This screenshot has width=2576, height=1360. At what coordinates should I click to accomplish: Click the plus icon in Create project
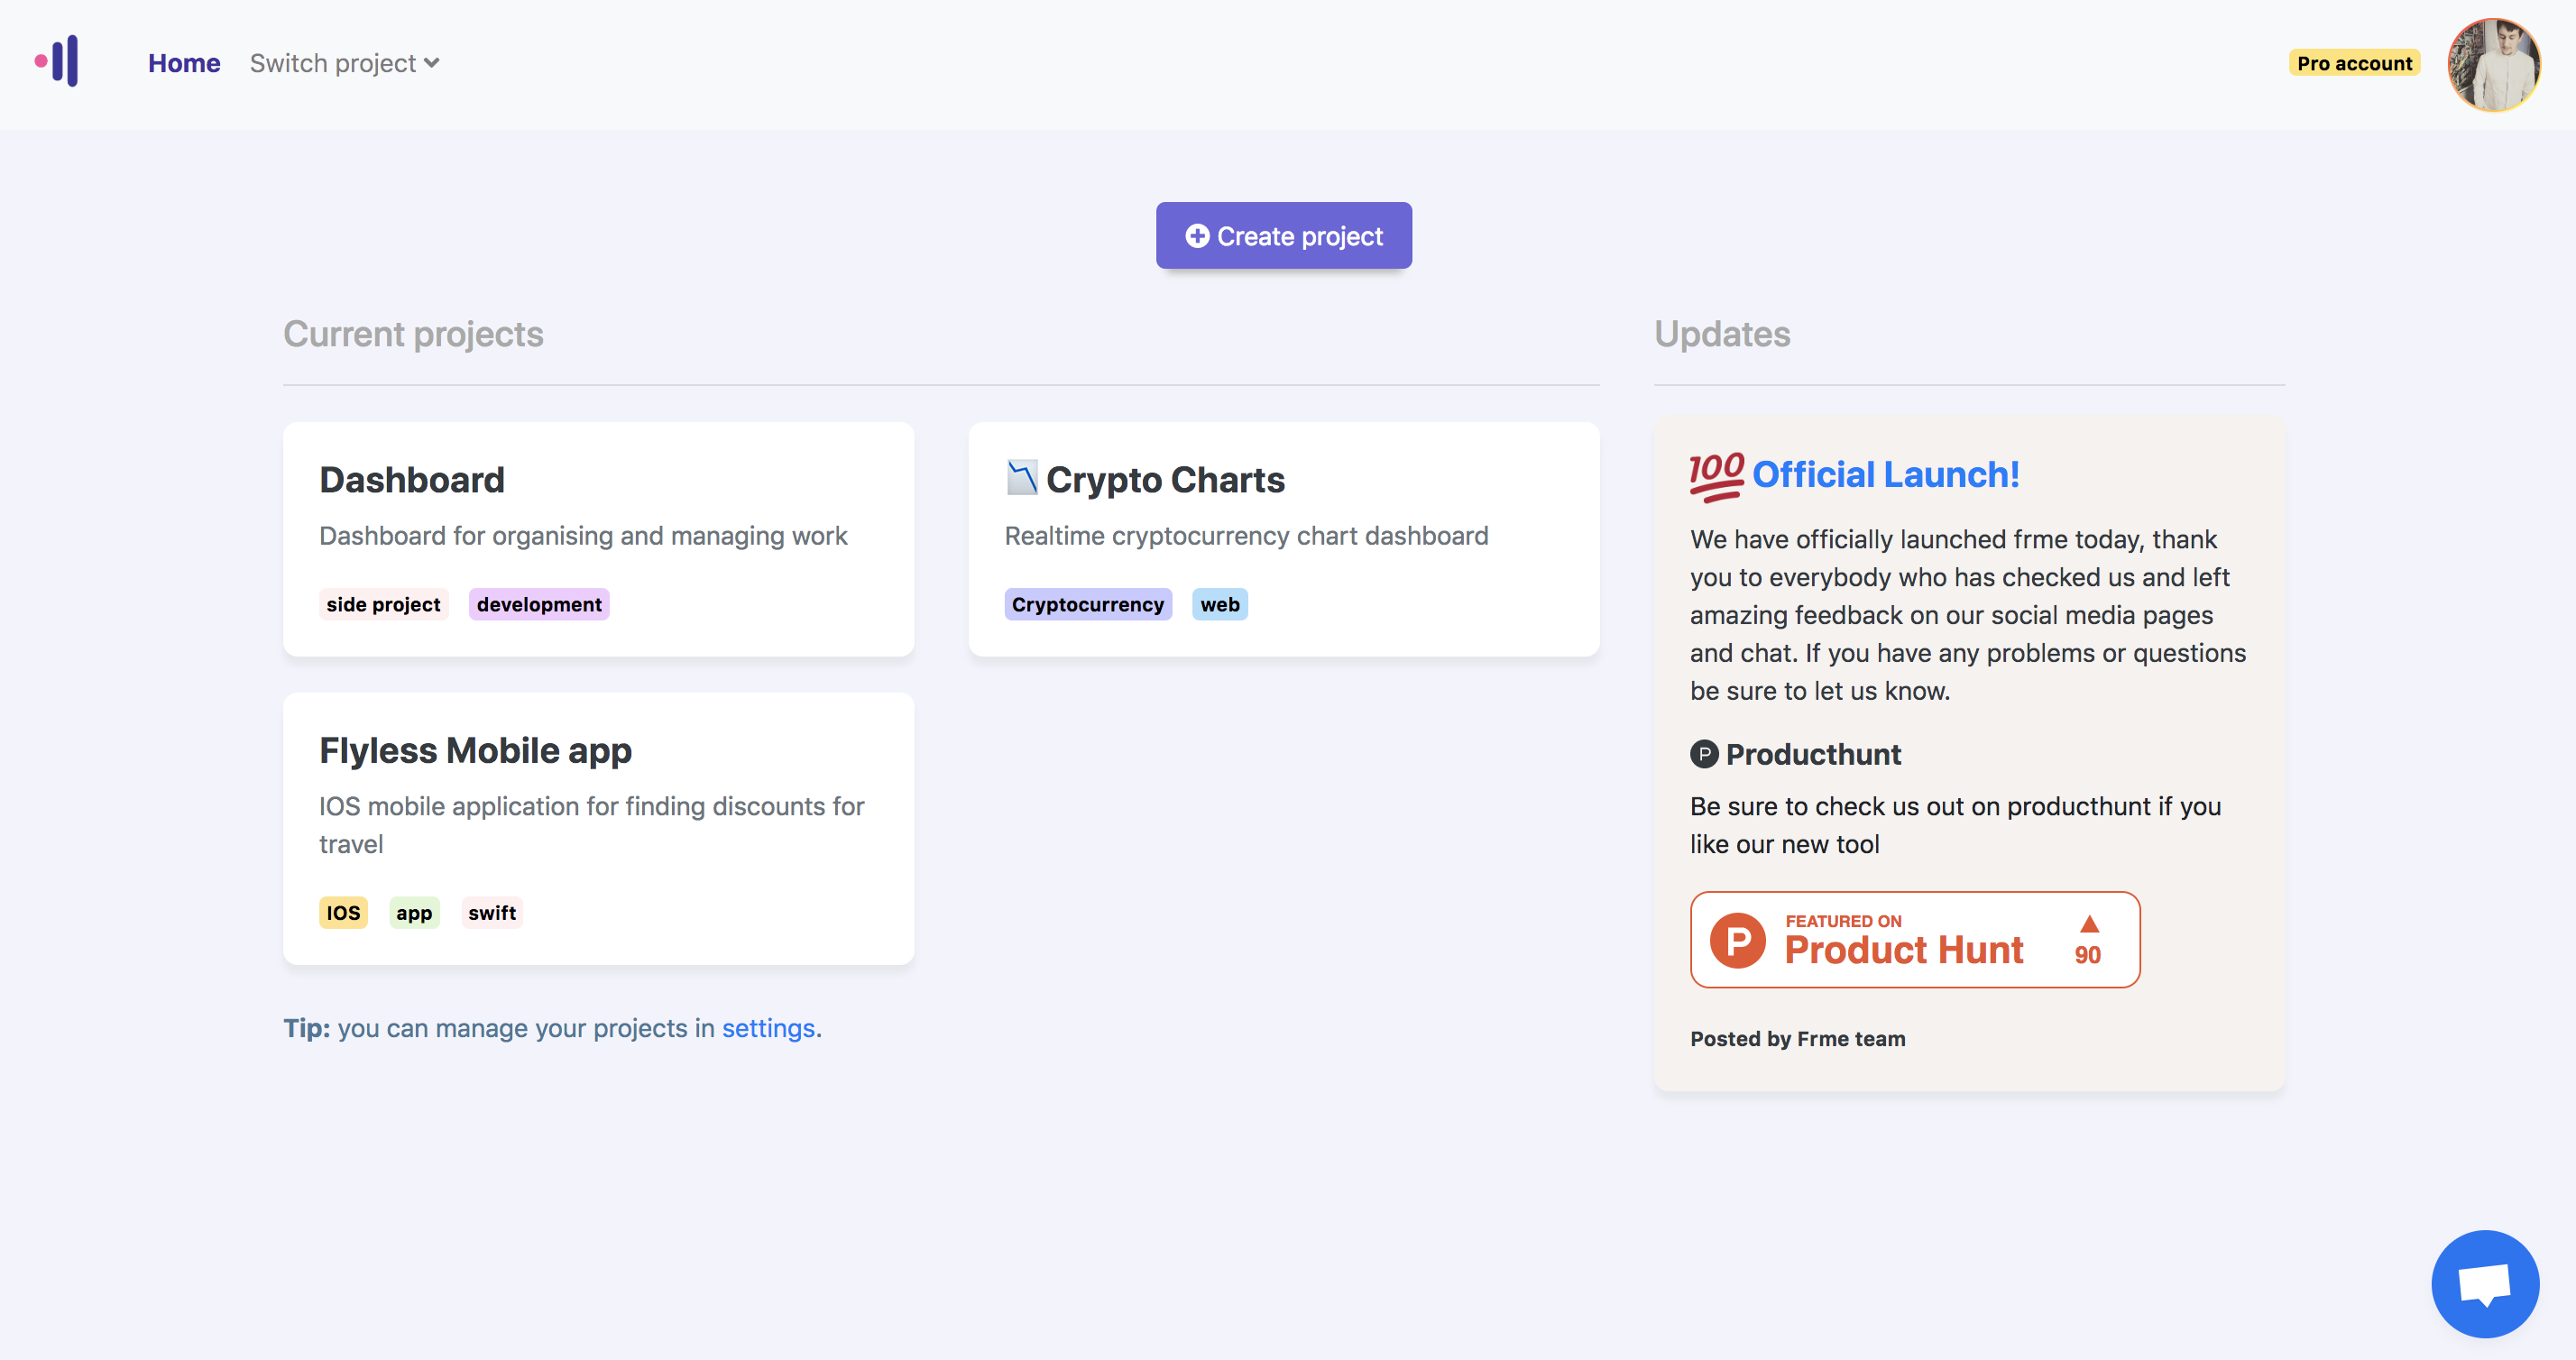point(1197,236)
